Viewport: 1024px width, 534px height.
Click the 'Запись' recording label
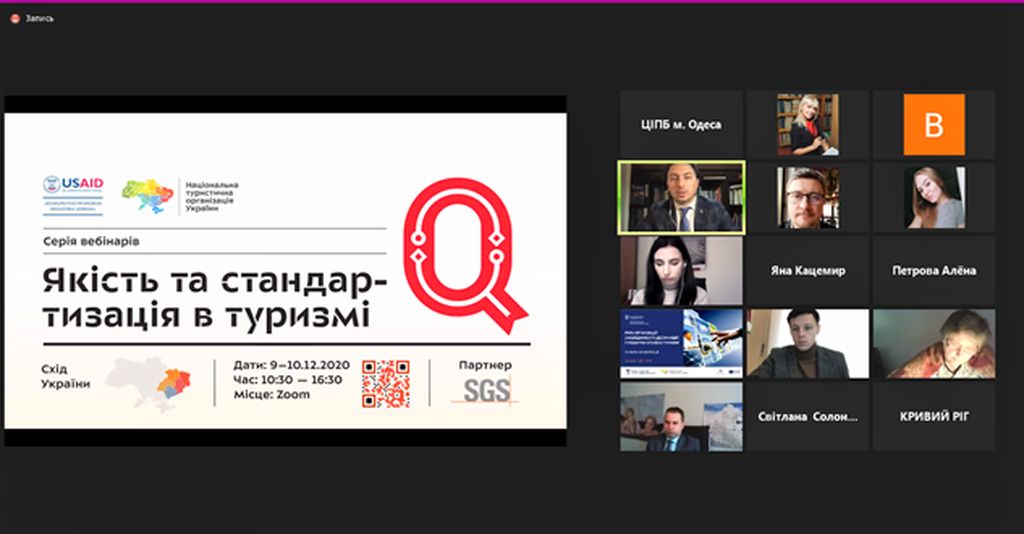(40, 19)
